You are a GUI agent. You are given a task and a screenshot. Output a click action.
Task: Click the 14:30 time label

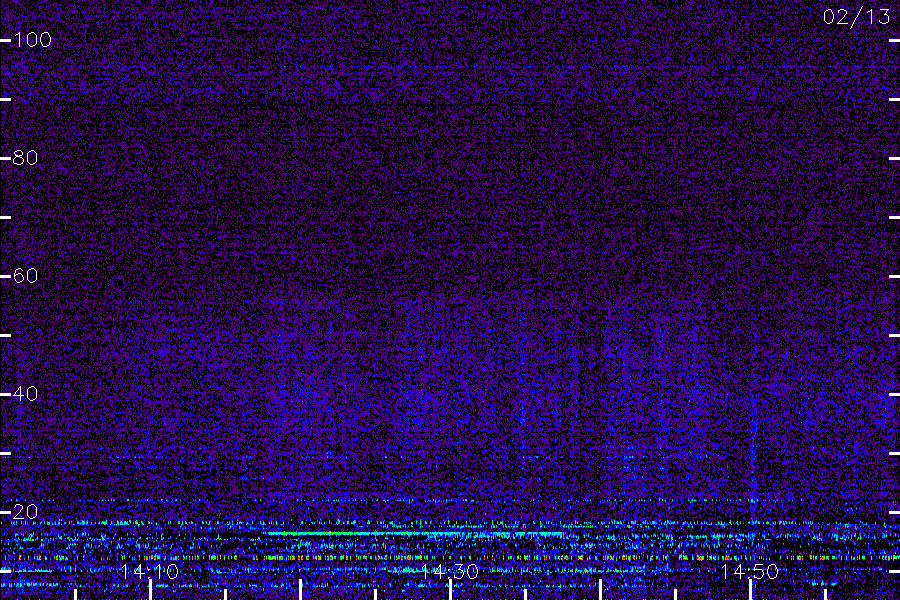(x=450, y=571)
